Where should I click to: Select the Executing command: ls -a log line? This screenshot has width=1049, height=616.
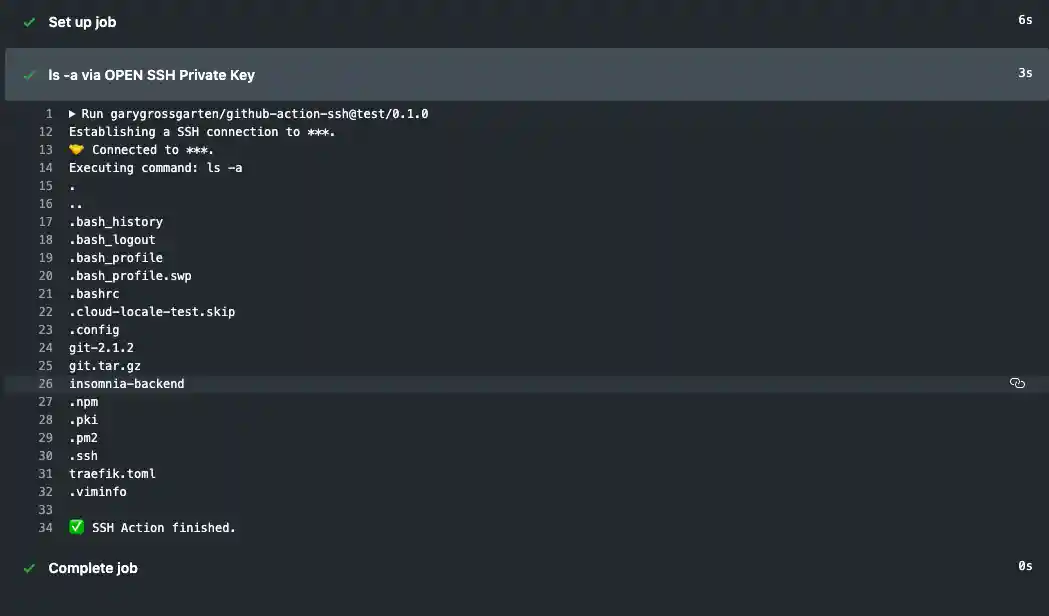coord(154,167)
